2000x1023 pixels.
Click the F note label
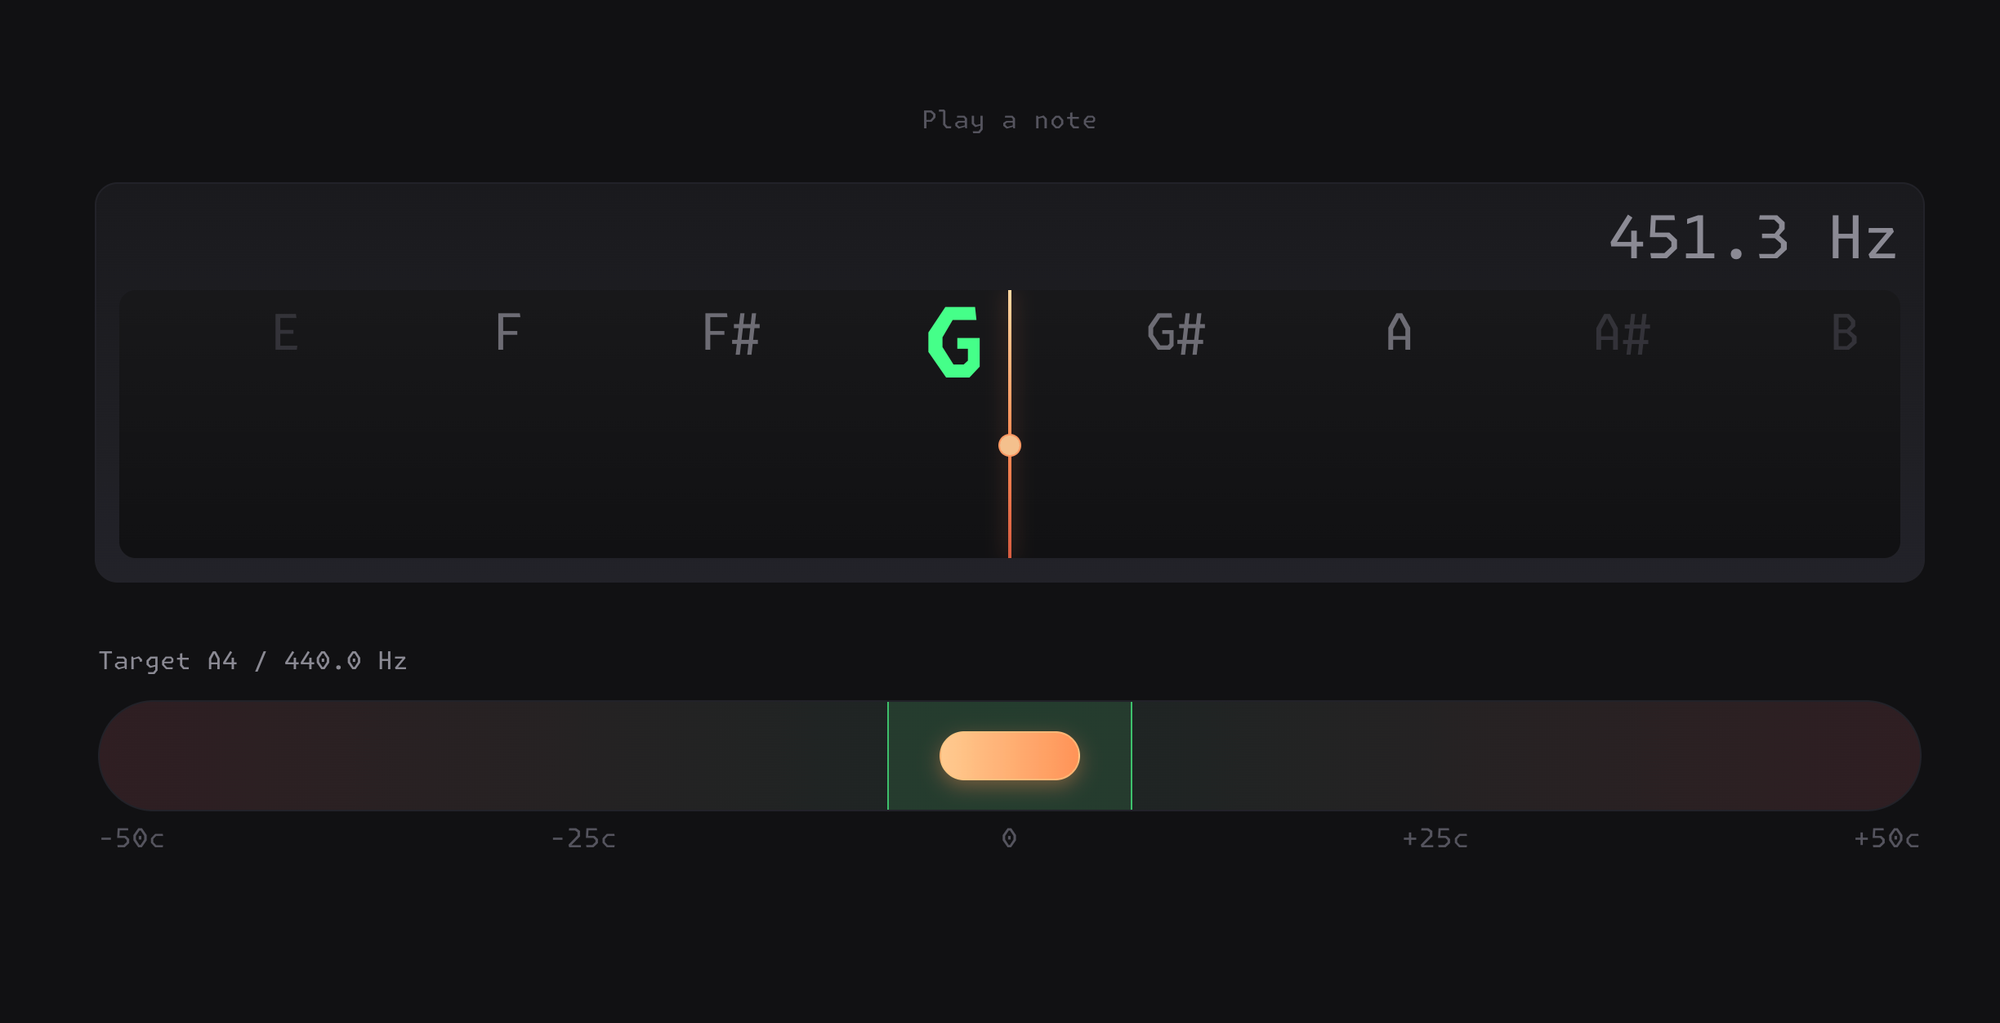tap(508, 333)
